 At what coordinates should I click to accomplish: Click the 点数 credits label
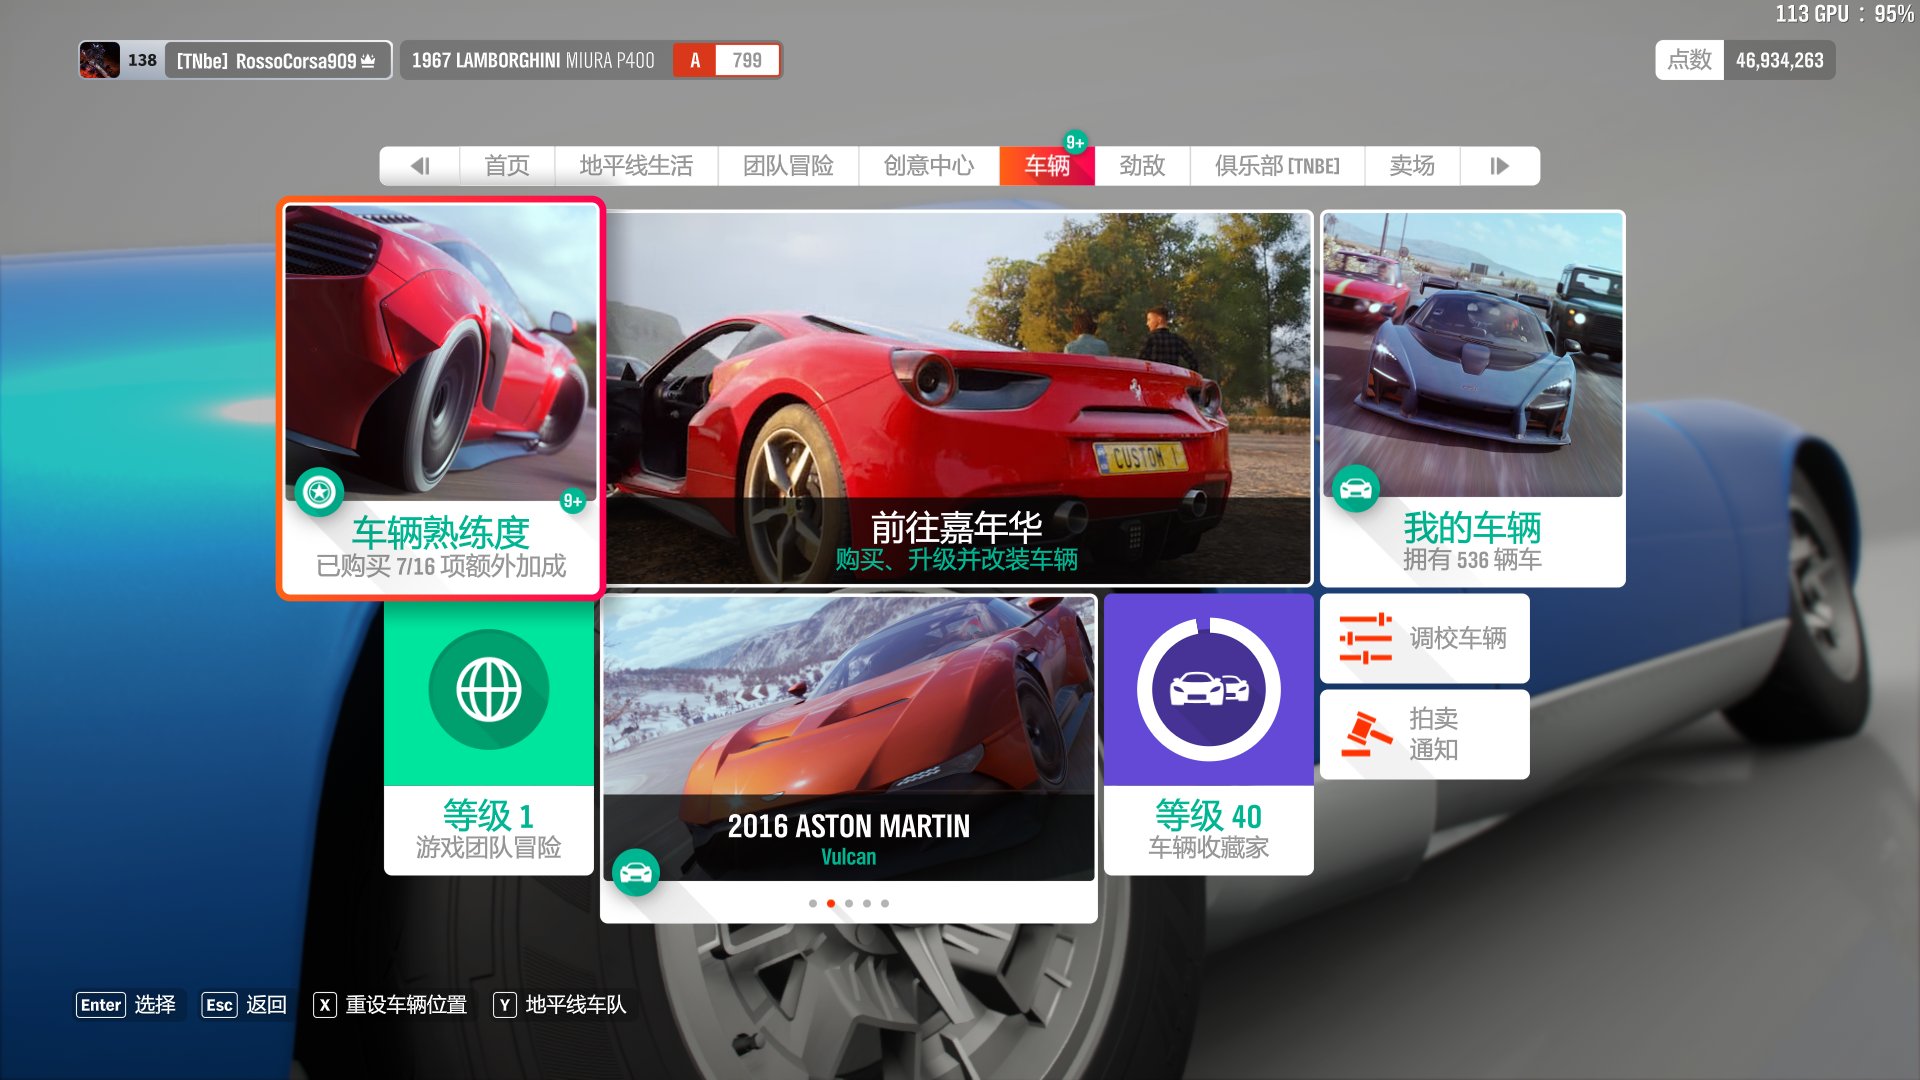[x=1689, y=60]
